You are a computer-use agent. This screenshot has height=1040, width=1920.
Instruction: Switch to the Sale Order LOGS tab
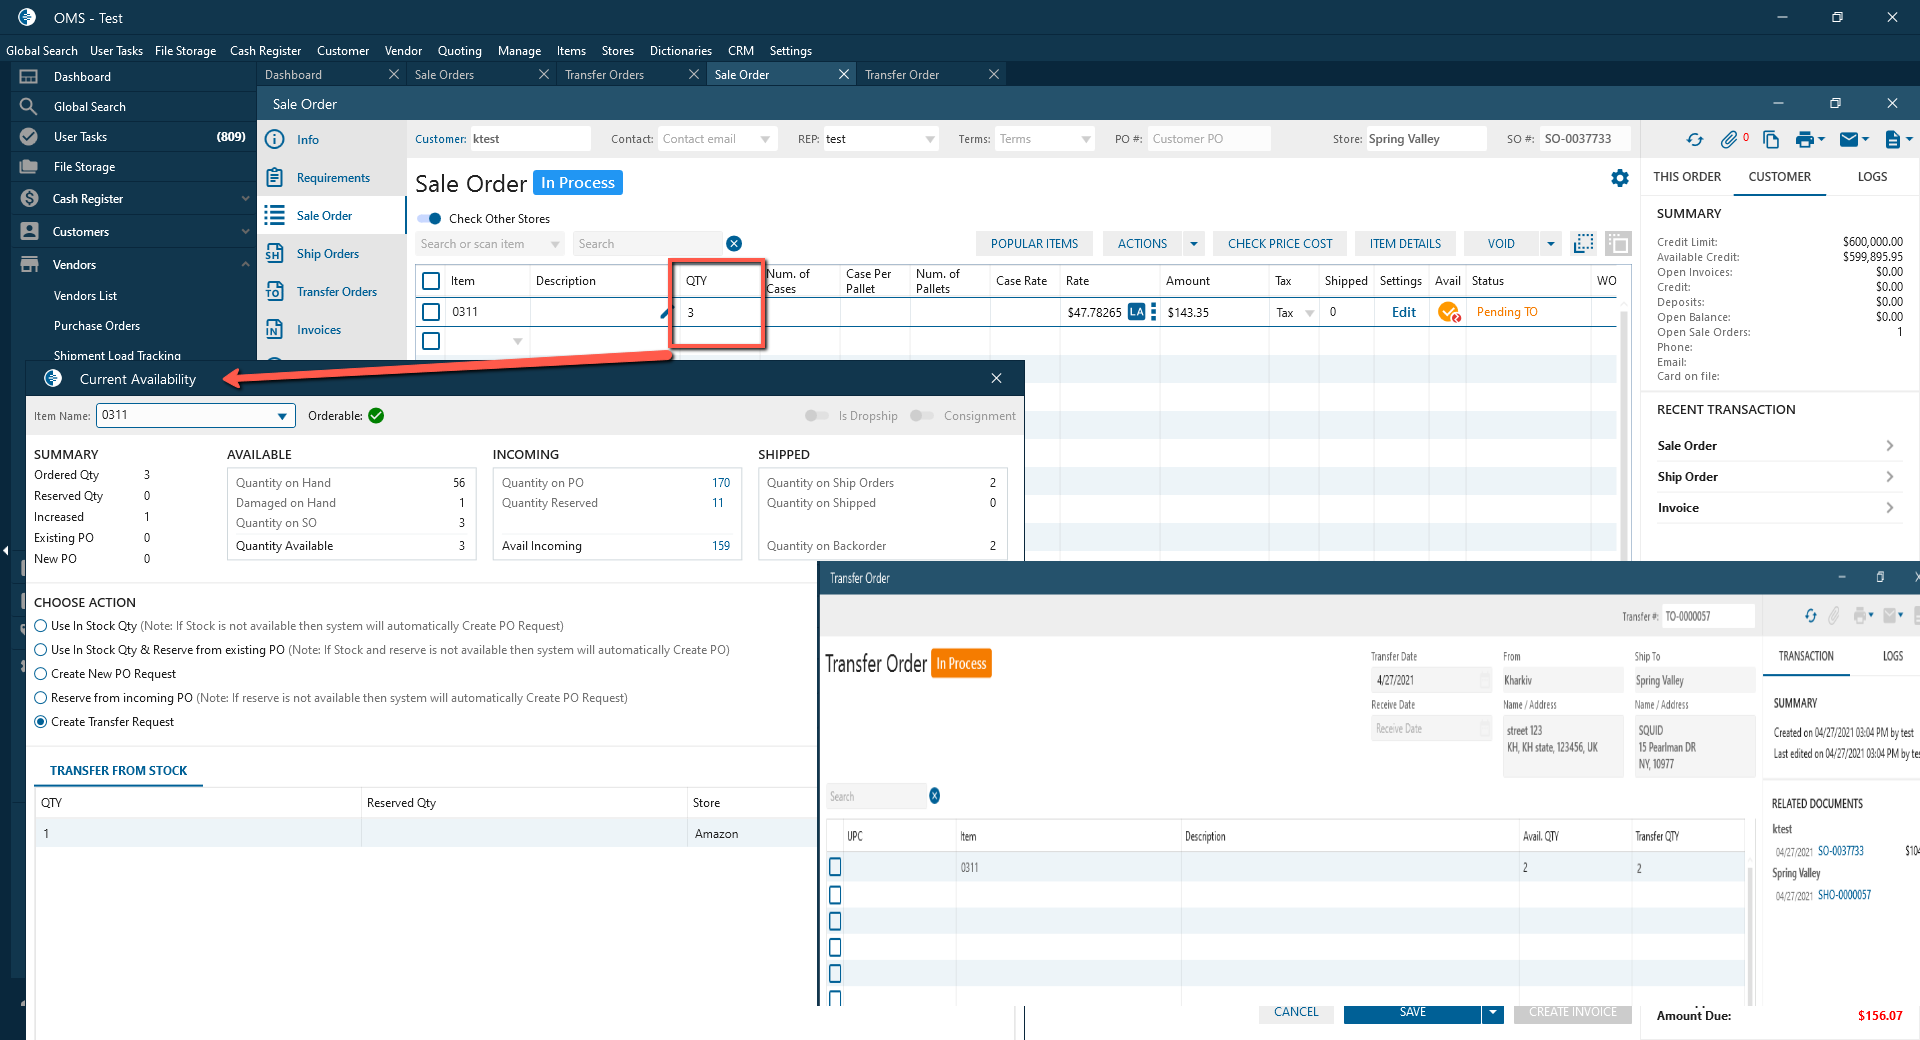(x=1872, y=177)
